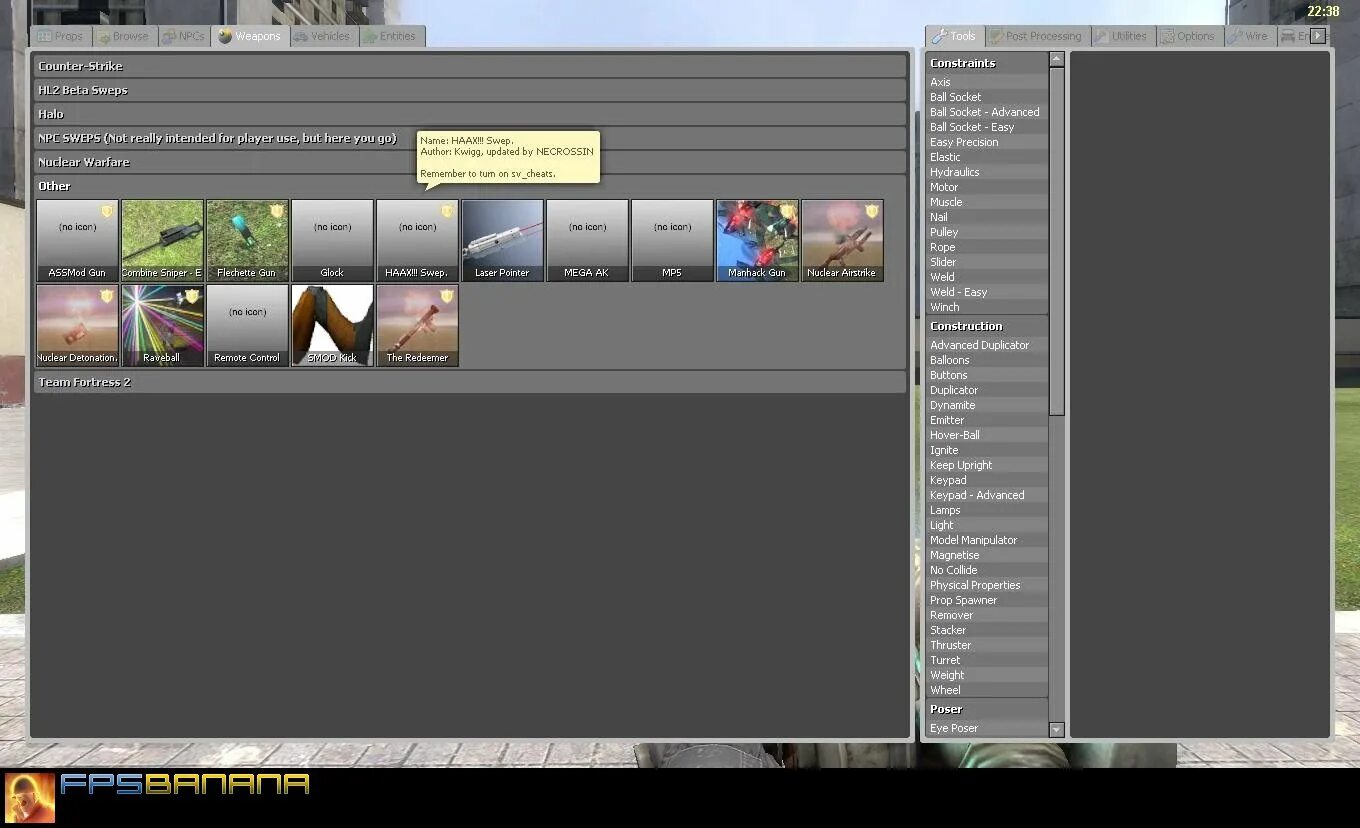Select the Nuclear Airstrike weapon

coord(842,240)
